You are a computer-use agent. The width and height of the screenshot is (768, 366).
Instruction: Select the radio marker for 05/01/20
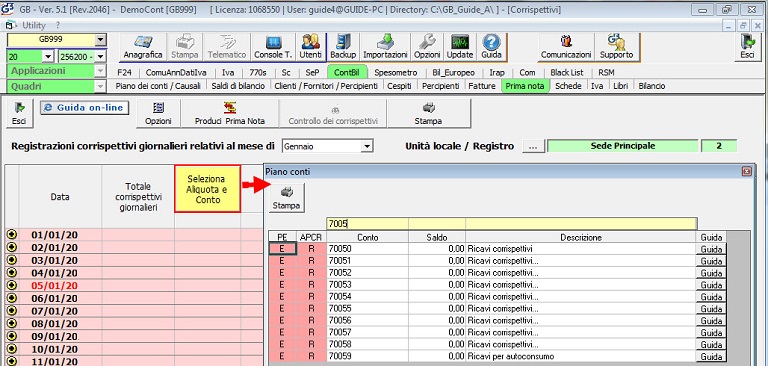click(12, 285)
